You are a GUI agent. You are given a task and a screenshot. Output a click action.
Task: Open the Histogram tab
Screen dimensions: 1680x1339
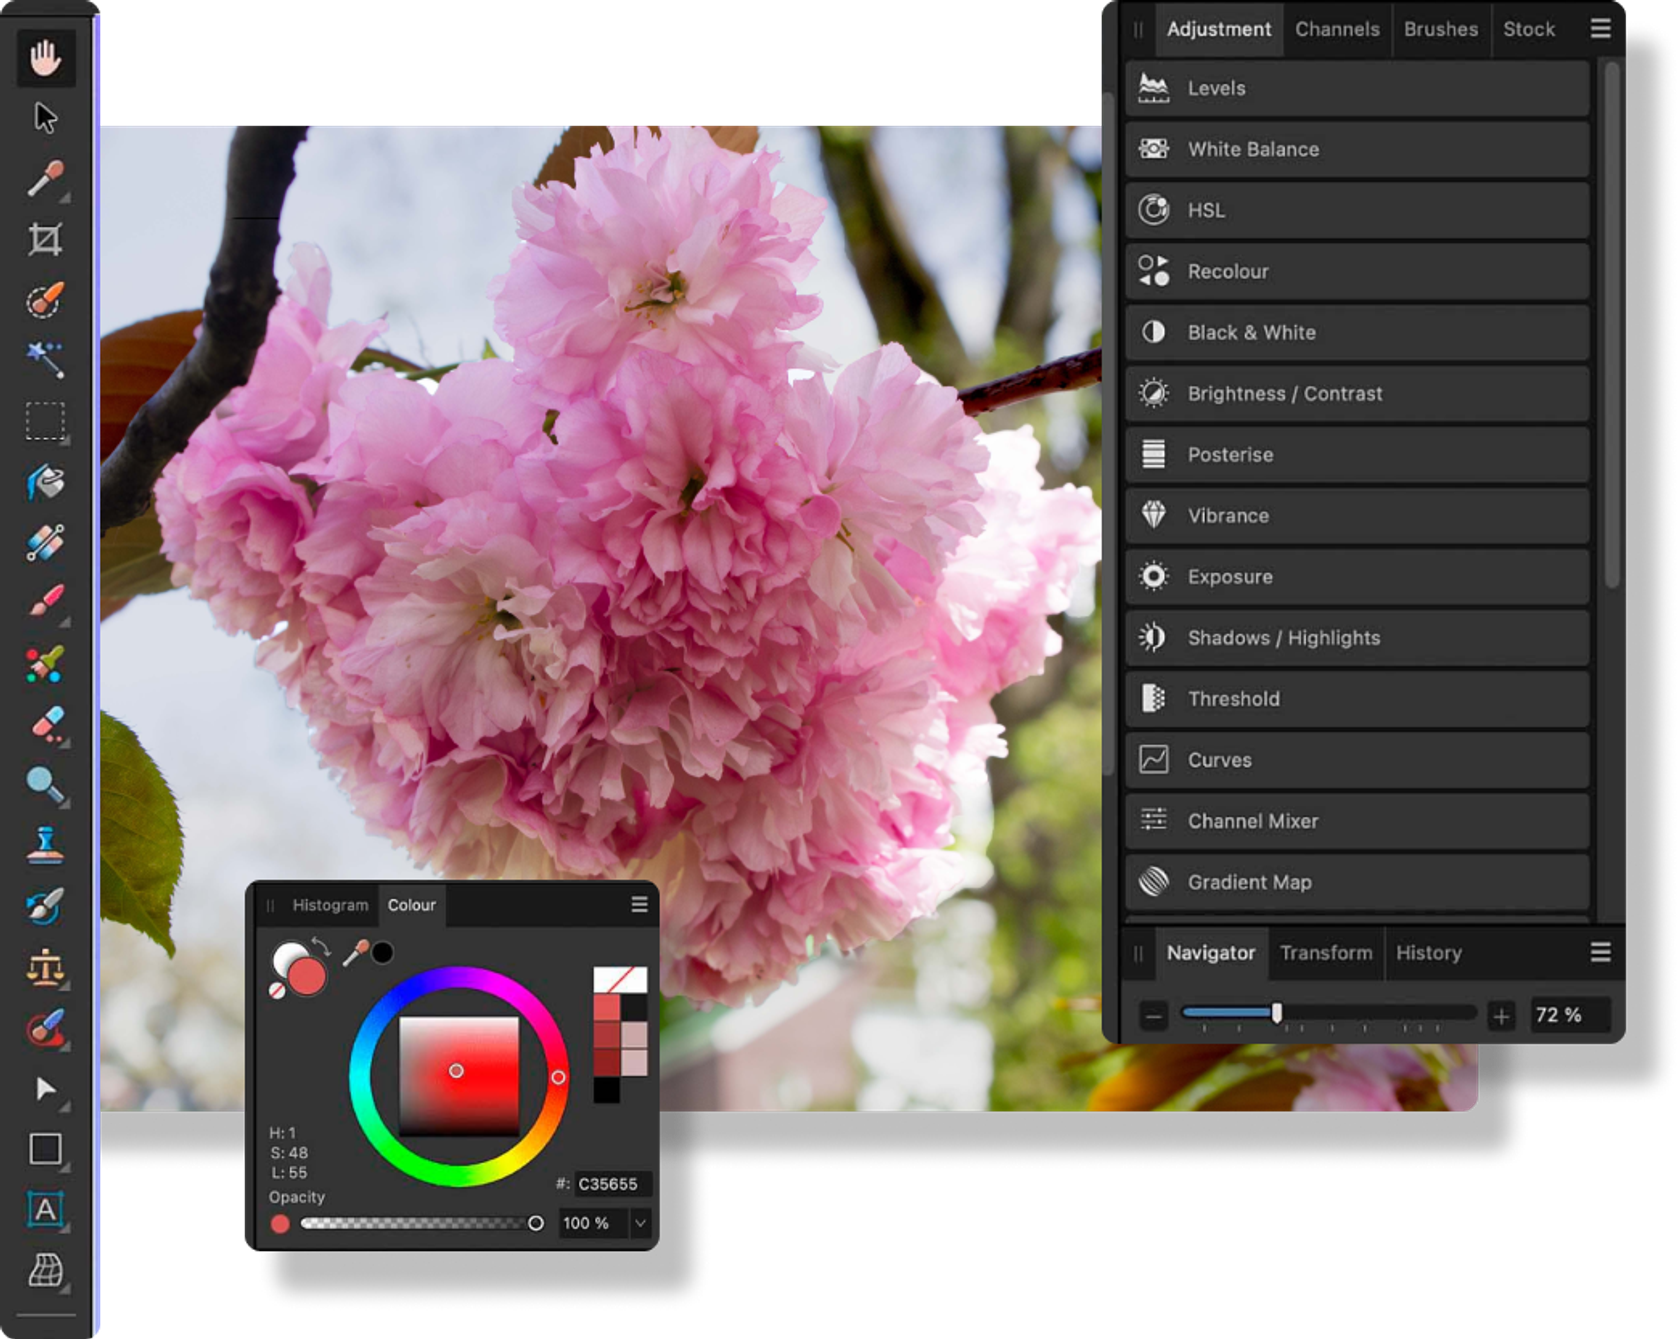(330, 905)
